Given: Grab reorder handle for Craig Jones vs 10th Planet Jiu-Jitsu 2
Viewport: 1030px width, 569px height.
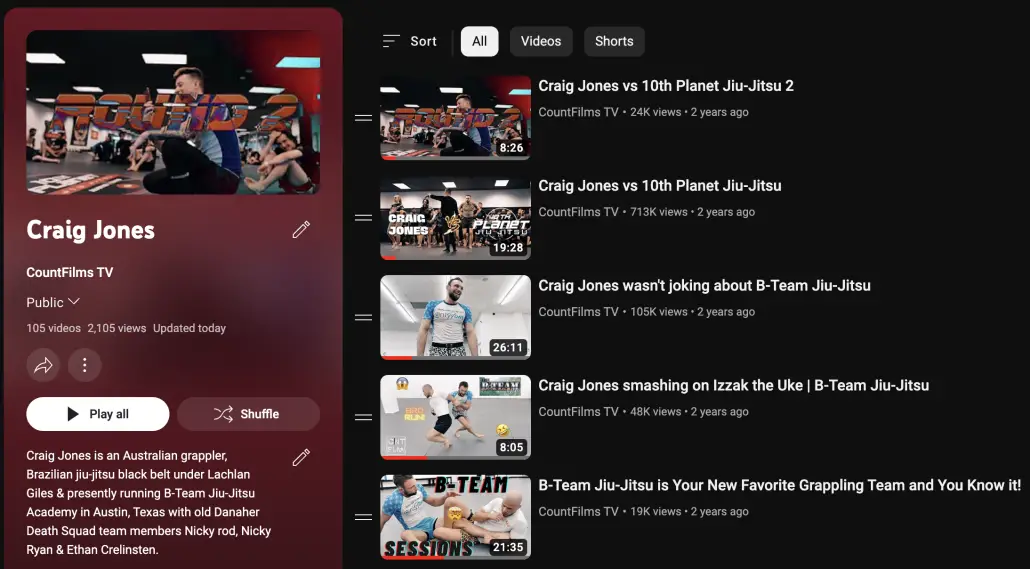Looking at the screenshot, I should pos(363,118).
